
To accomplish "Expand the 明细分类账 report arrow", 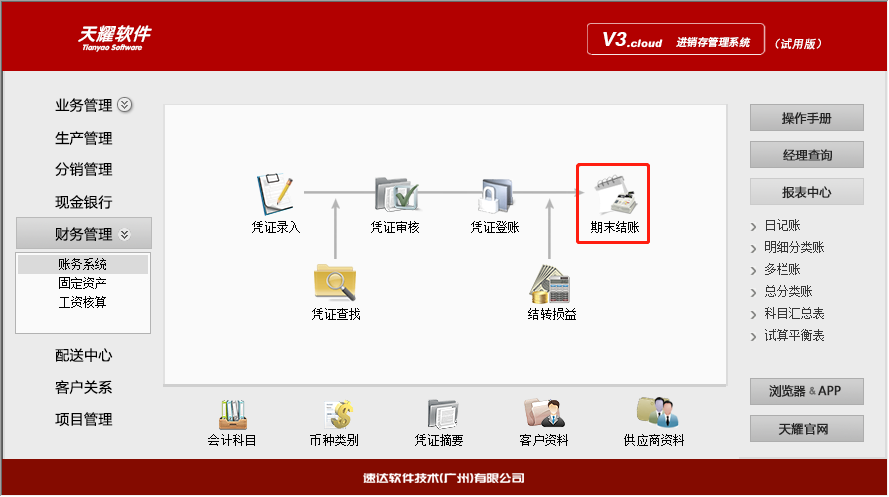I will (x=753, y=248).
